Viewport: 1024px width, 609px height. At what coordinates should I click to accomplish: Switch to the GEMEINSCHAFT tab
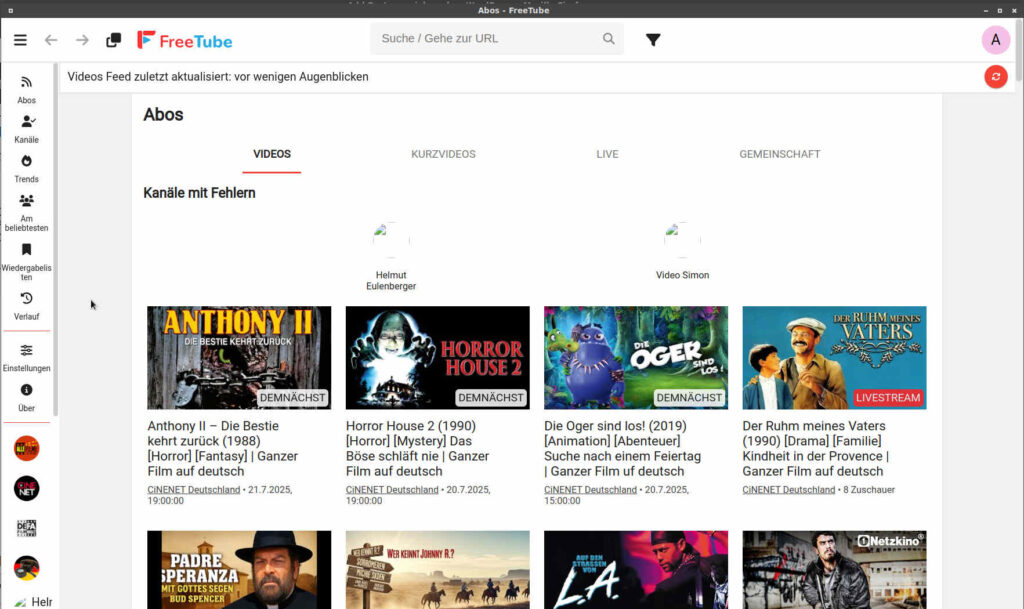click(780, 155)
